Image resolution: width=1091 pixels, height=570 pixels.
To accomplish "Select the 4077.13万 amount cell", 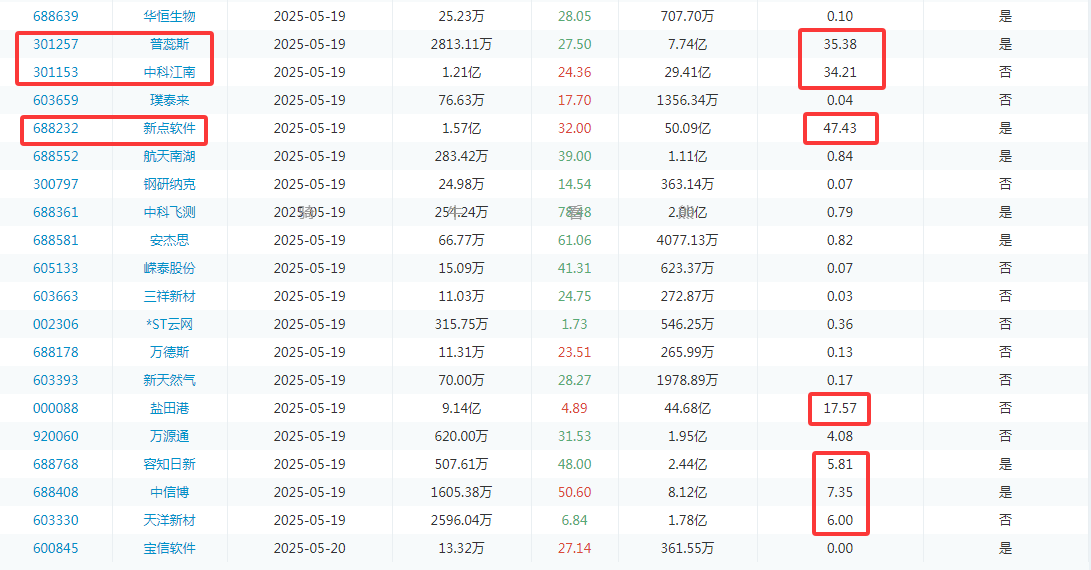I will (x=687, y=240).
